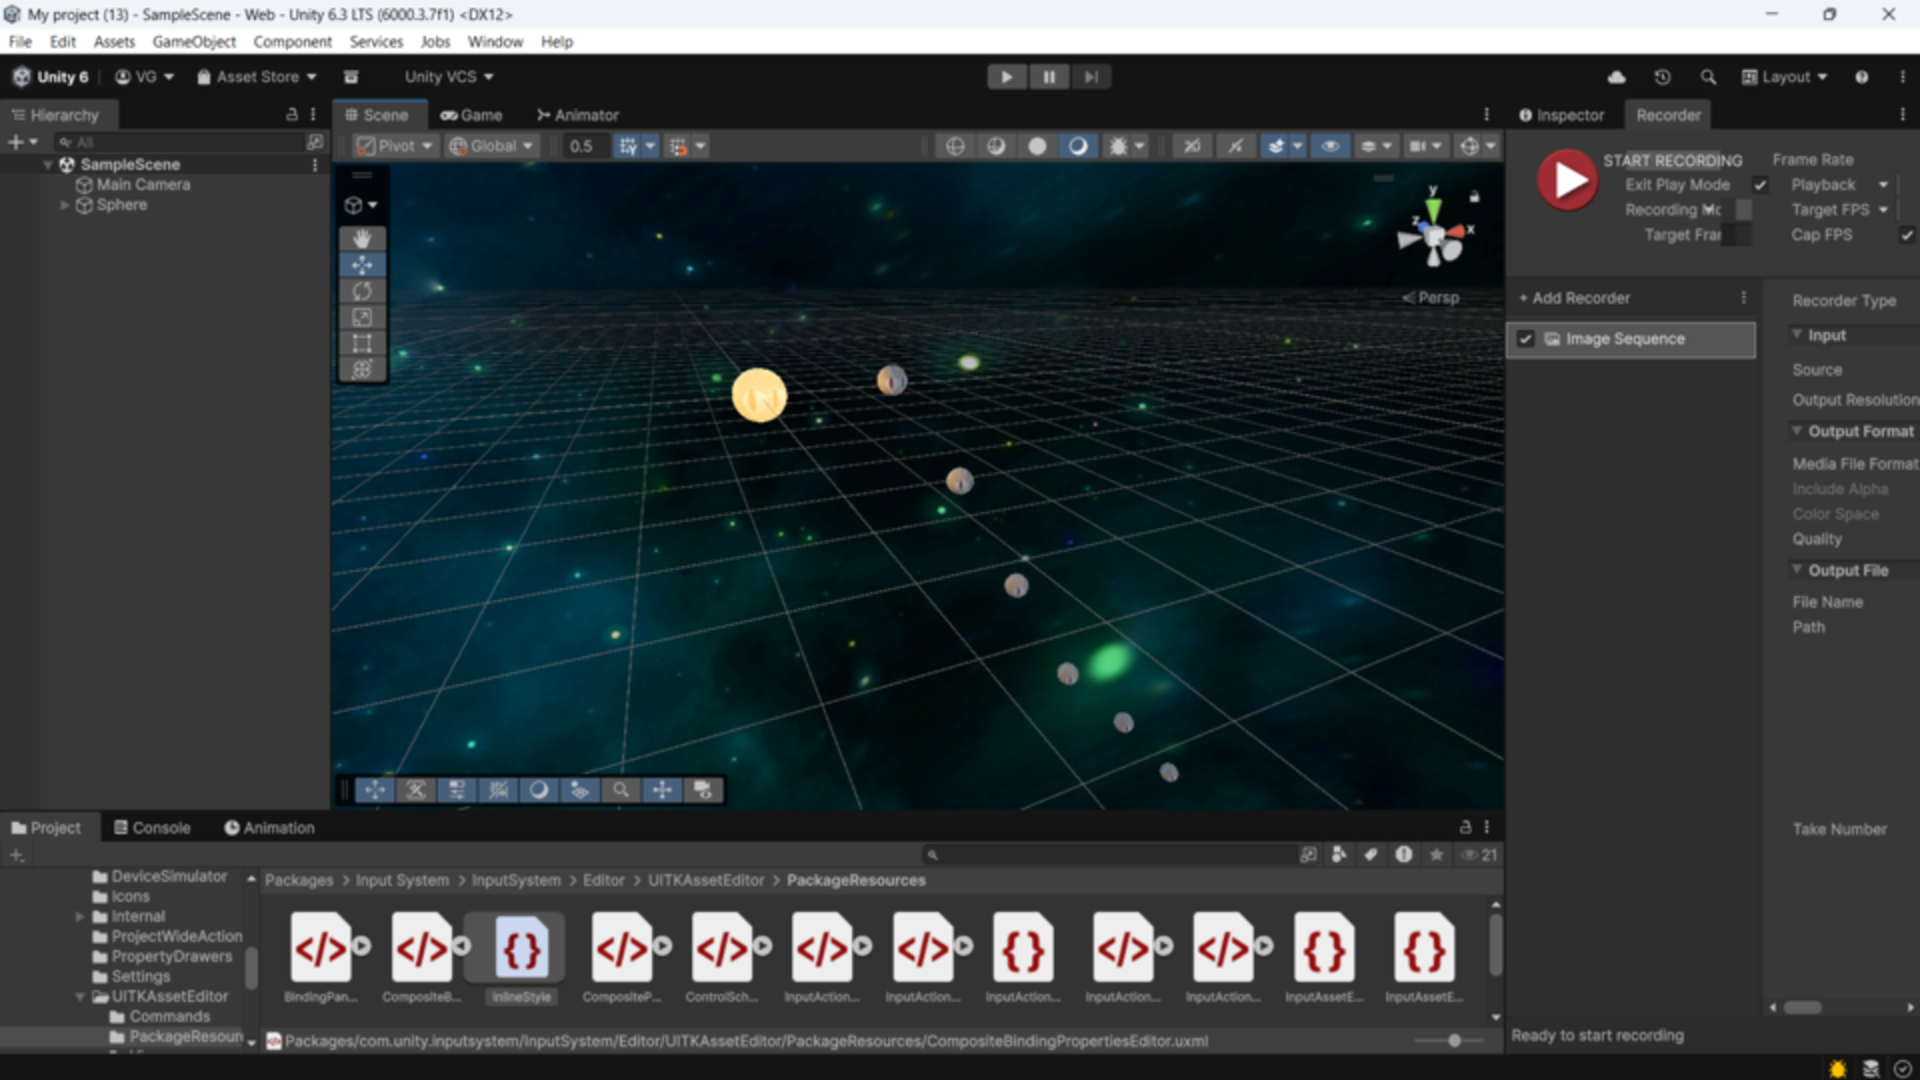Click the red Start Recording button
The width and height of the screenshot is (1920, 1080).
[x=1567, y=180]
